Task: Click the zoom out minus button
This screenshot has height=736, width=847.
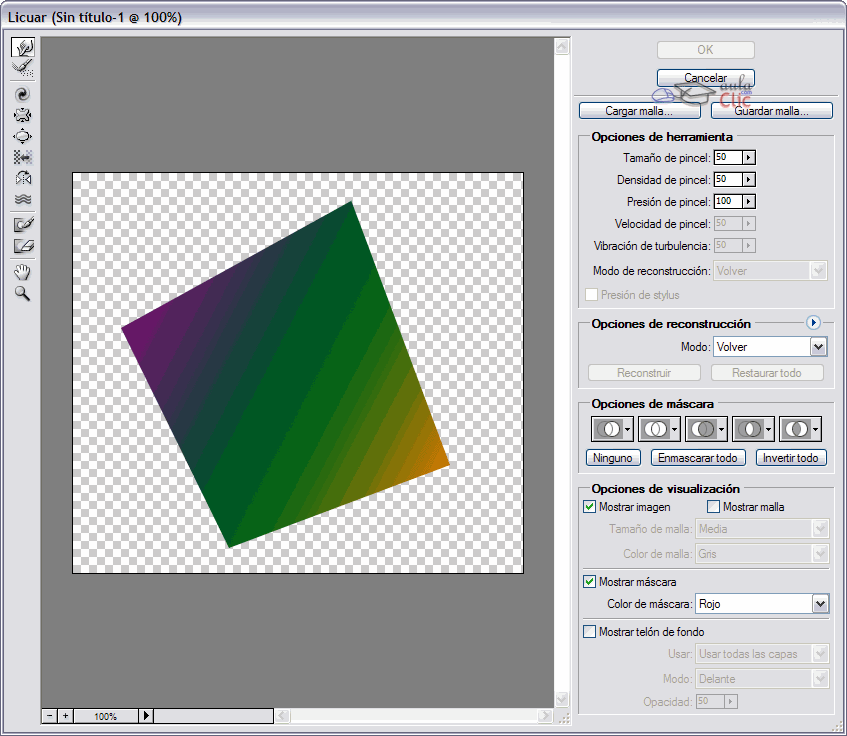Action: coord(49,716)
